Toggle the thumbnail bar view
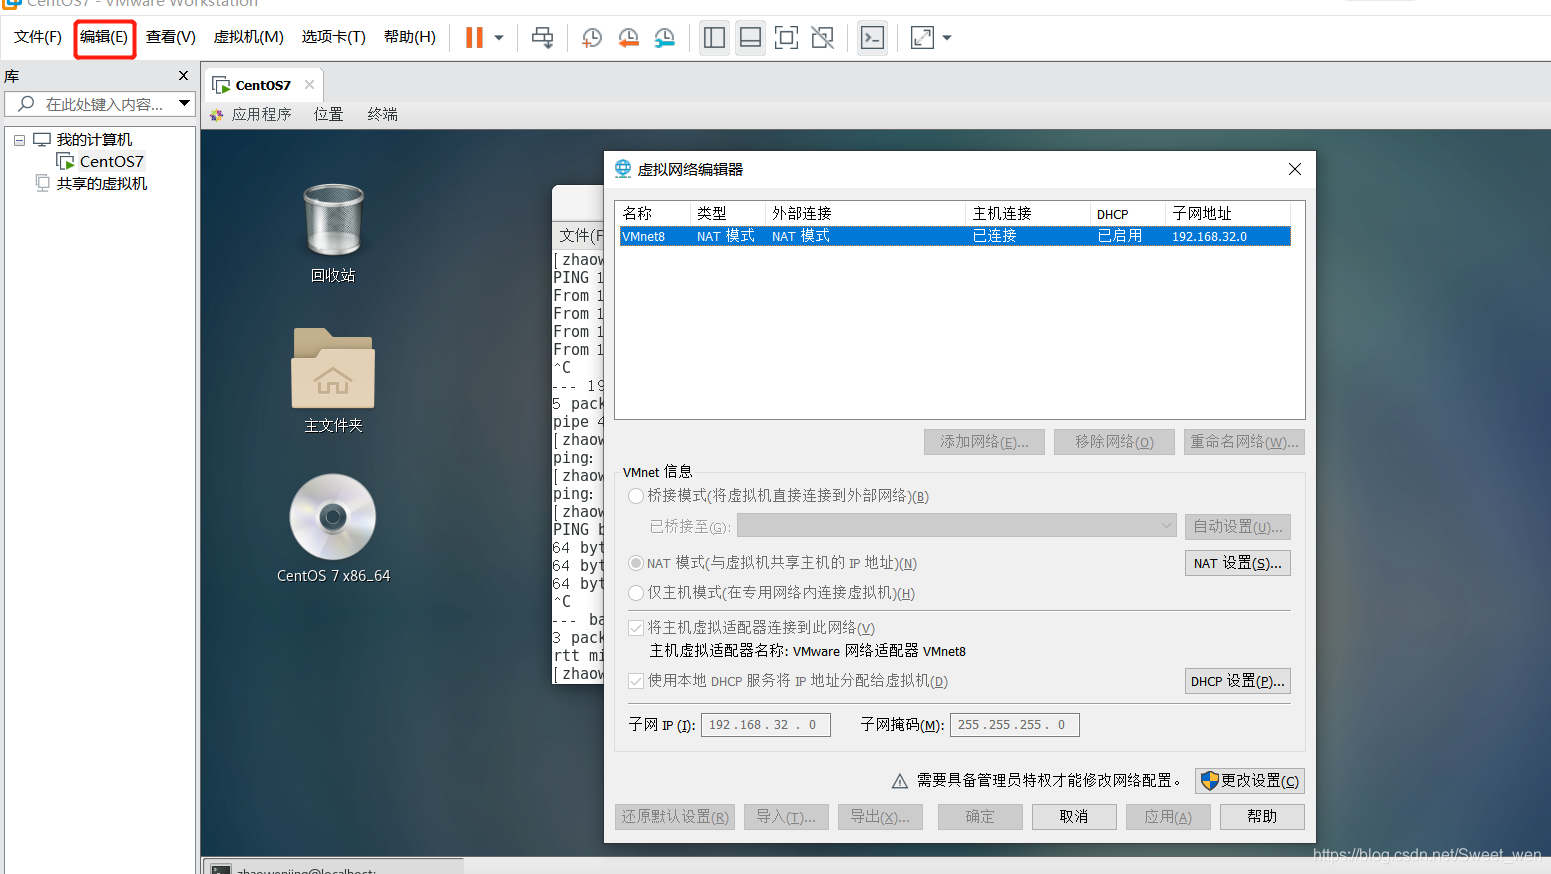The image size is (1551, 874). click(750, 38)
